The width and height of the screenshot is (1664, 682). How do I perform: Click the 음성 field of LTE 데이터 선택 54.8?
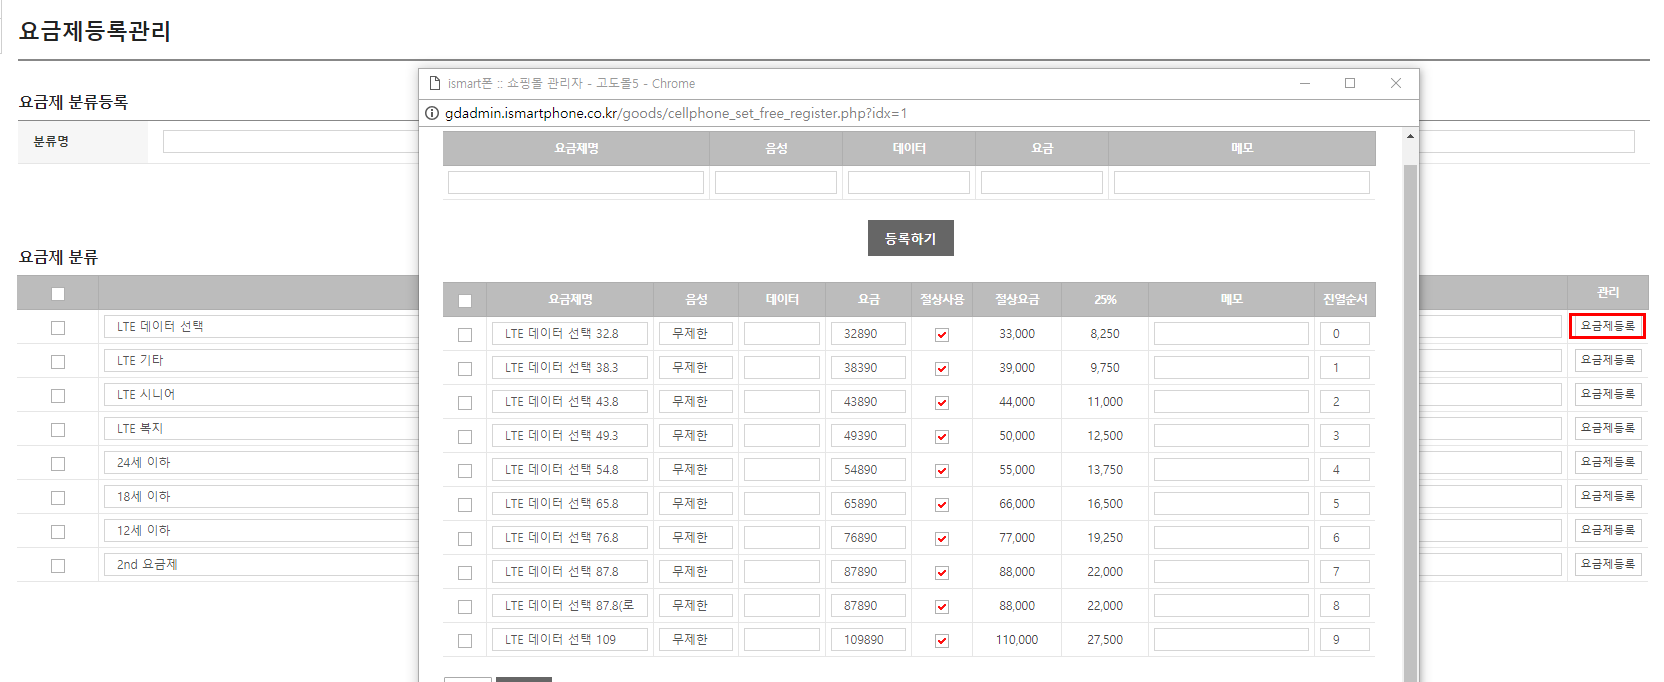point(695,469)
